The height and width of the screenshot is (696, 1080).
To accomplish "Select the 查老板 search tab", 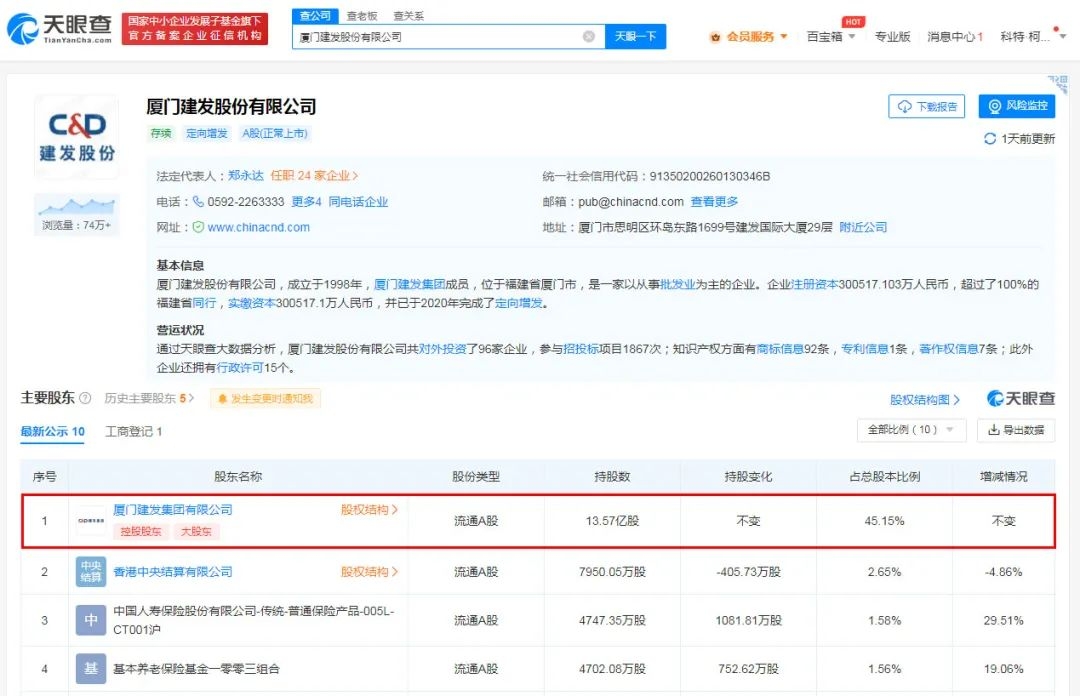I will pos(362,16).
